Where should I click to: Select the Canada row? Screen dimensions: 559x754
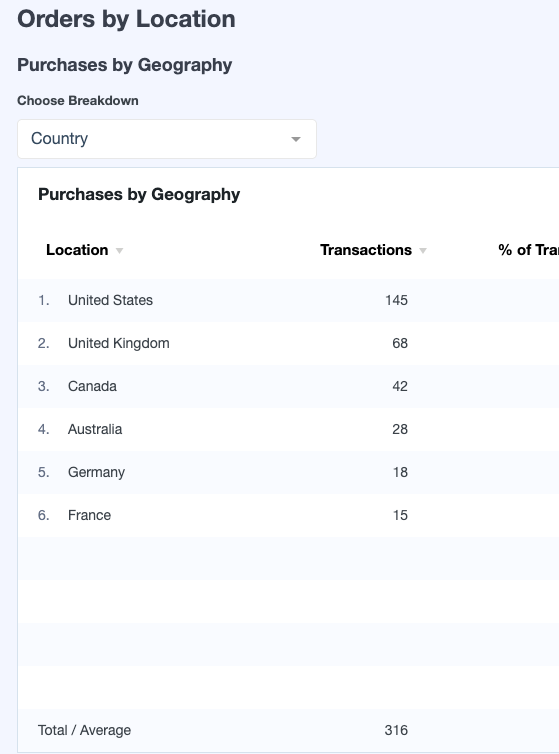coord(289,387)
